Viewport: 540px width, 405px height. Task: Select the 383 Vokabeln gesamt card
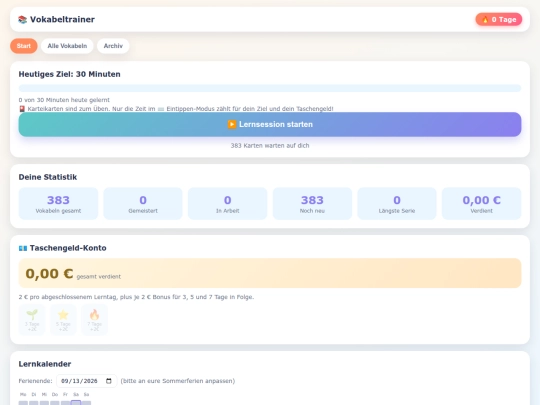(x=58, y=204)
